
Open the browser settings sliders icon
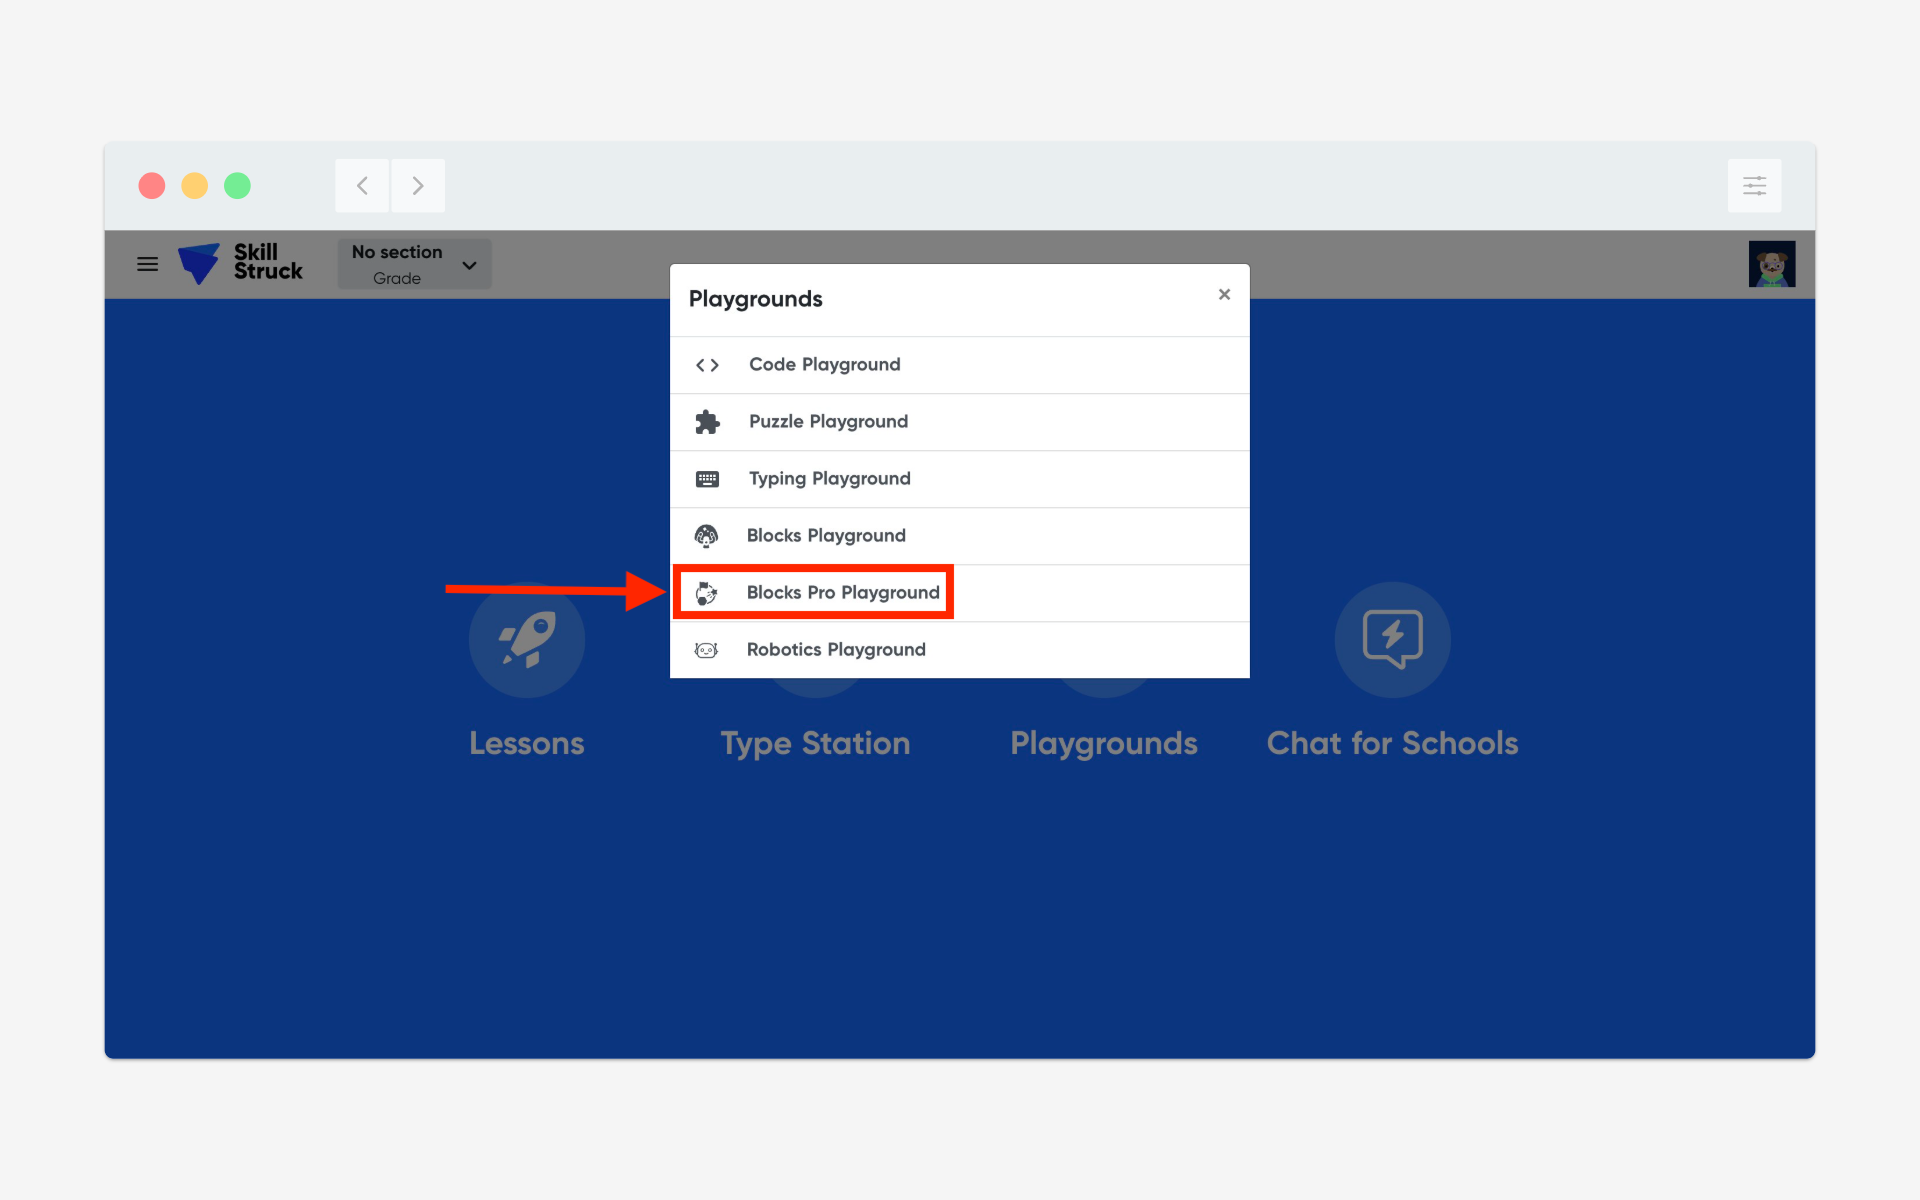[x=1754, y=185]
